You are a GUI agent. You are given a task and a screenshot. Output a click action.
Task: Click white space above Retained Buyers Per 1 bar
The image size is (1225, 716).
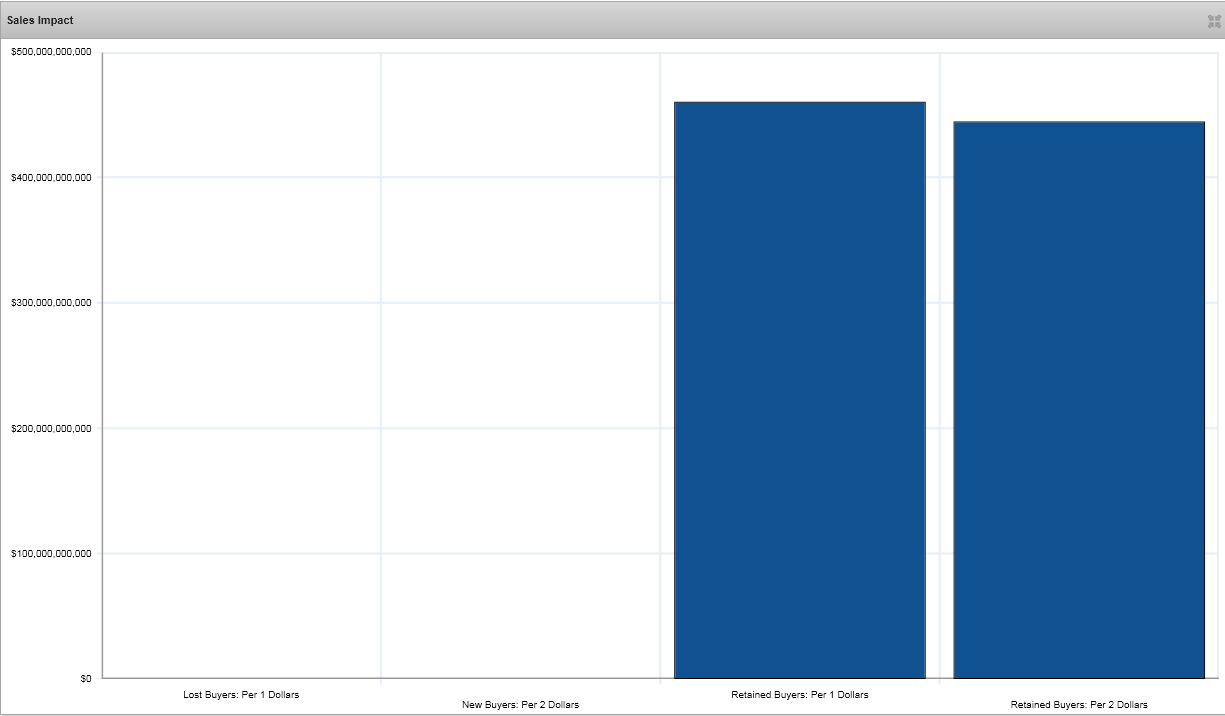coord(799,77)
